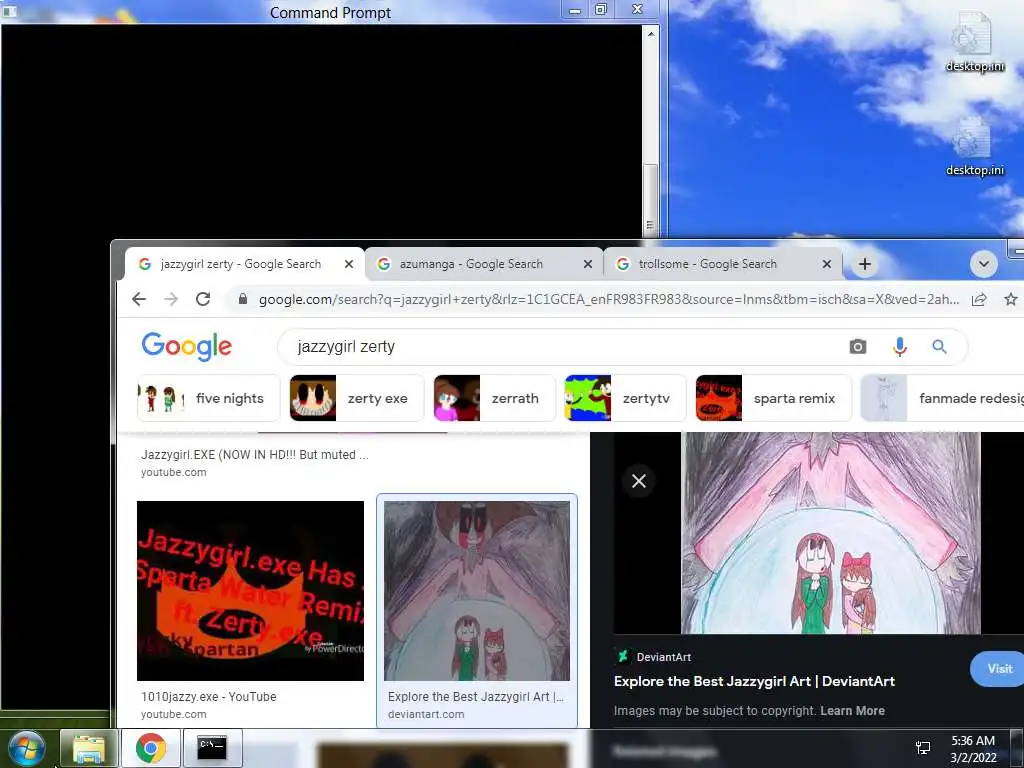Screen dimensions: 1024x768
Task: Select the upper desktop.ini desktop icon
Action: click(974, 41)
